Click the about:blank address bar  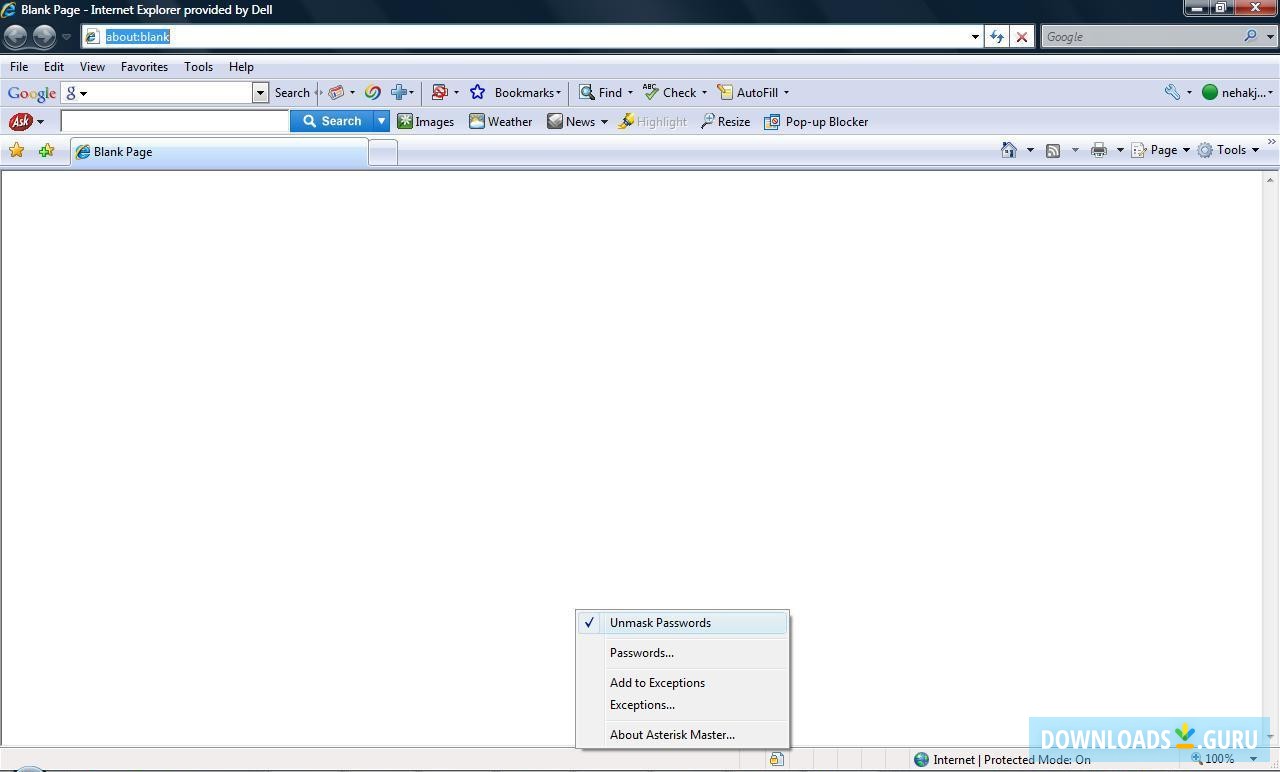530,37
